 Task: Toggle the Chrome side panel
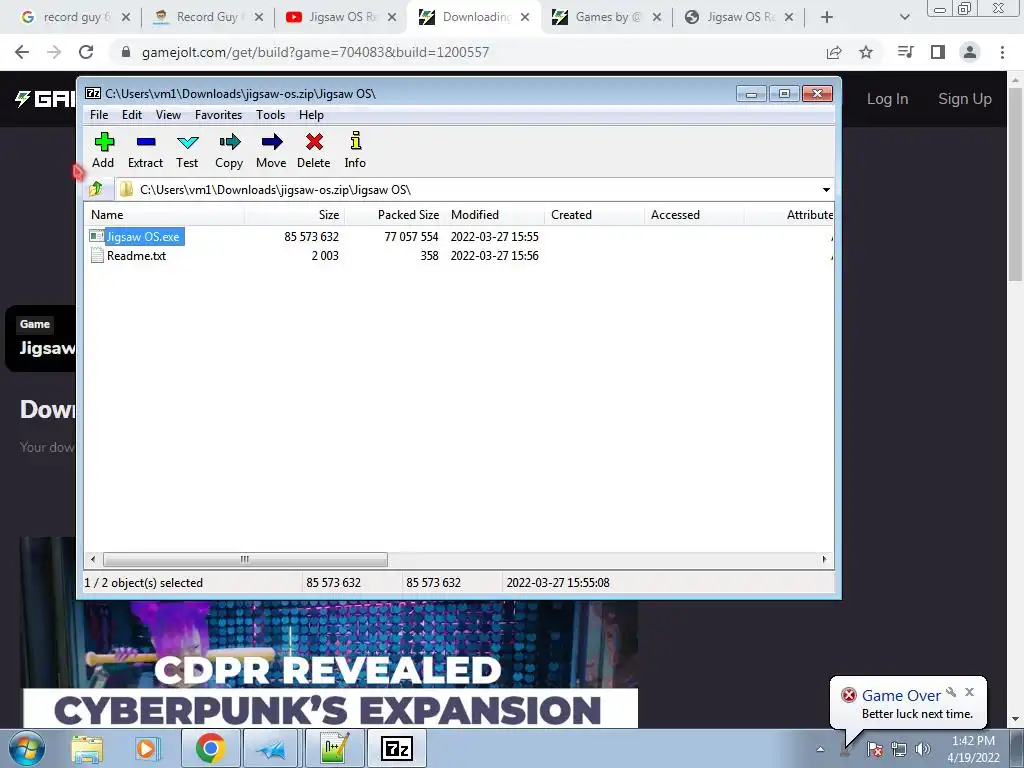[938, 52]
